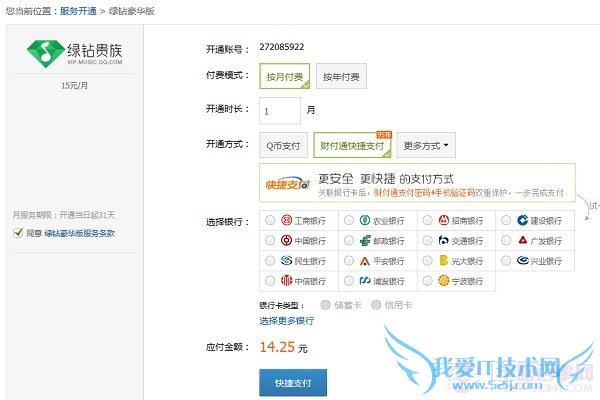Select the 民生银行 radio button
The image size is (600, 400).
(270, 260)
